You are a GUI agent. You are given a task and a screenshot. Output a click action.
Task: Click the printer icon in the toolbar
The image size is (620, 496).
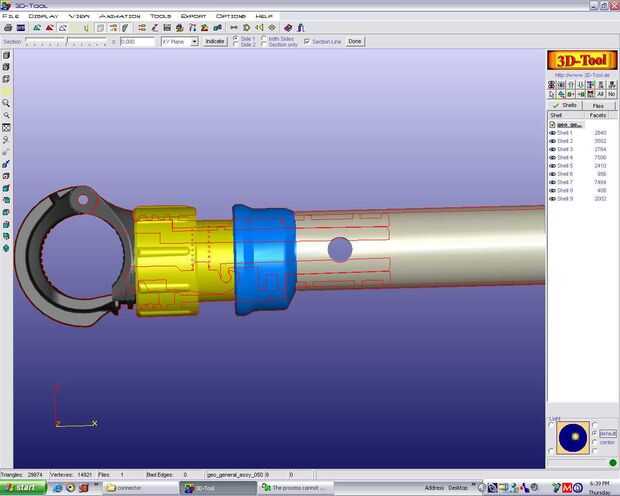(x=8, y=28)
